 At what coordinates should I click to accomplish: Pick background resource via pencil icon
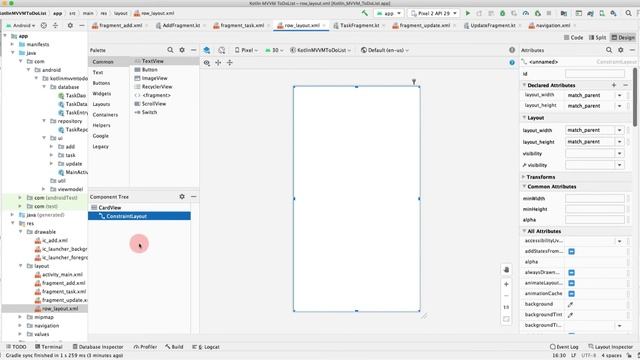click(x=571, y=304)
